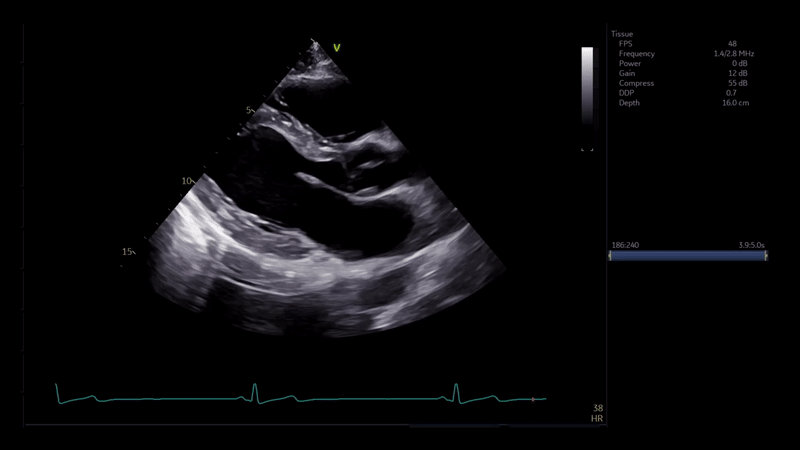Click the 10 cm depth scale marker
Image resolution: width=800 pixels, height=450 pixels.
coord(187,181)
